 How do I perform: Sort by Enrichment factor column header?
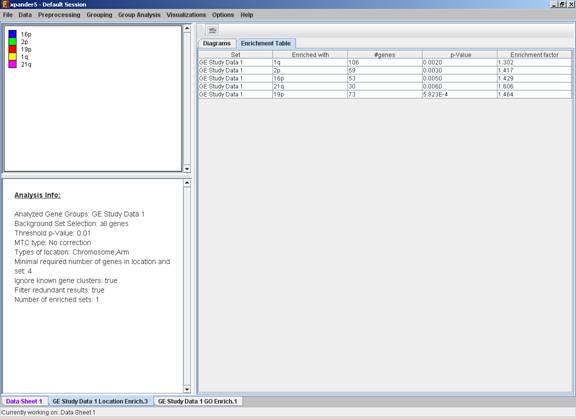point(534,55)
